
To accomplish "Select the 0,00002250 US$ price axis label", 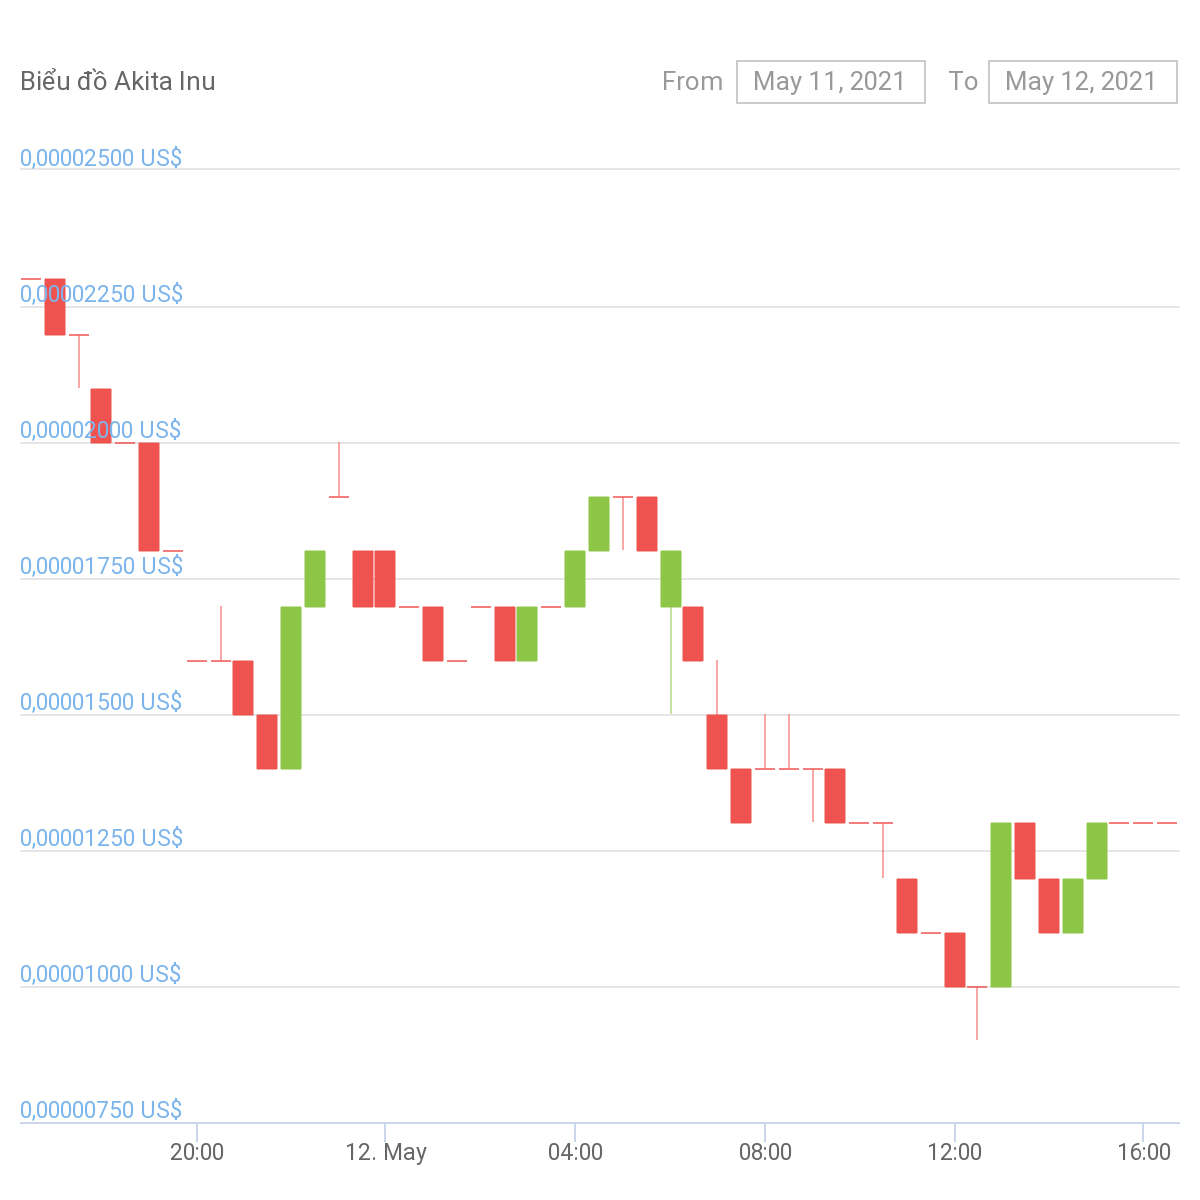I will tap(101, 294).
